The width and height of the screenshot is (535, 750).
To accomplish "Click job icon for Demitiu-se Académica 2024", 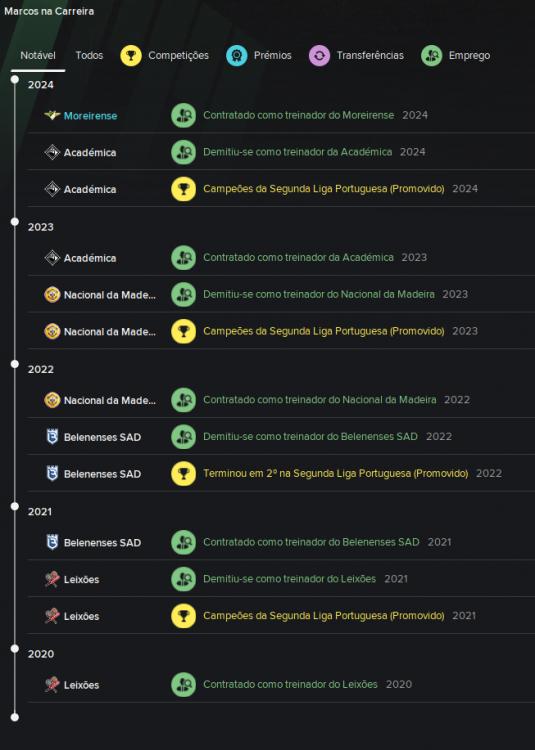I will pyautogui.click(x=184, y=152).
